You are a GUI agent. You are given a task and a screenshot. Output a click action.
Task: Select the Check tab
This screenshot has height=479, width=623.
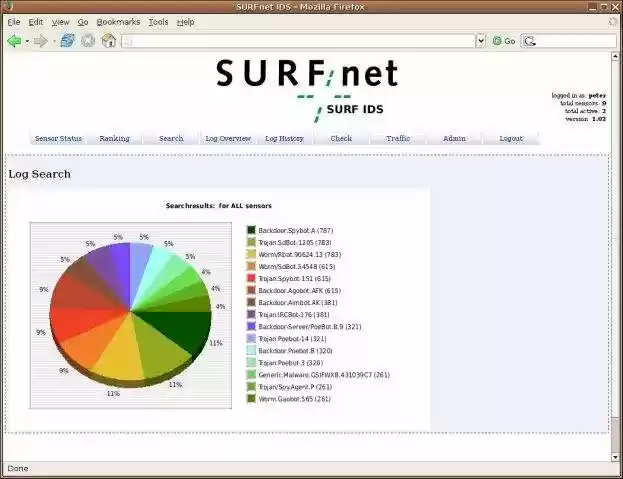[341, 138]
